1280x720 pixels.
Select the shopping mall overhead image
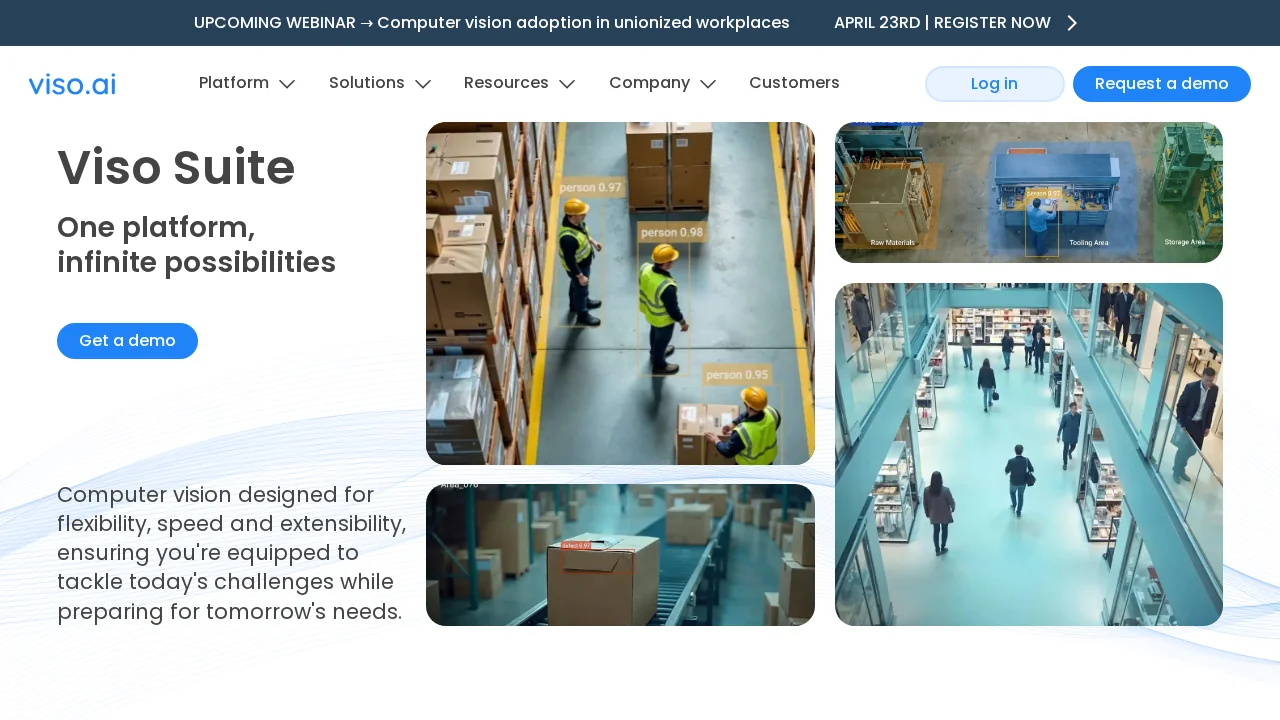[x=1028, y=454]
